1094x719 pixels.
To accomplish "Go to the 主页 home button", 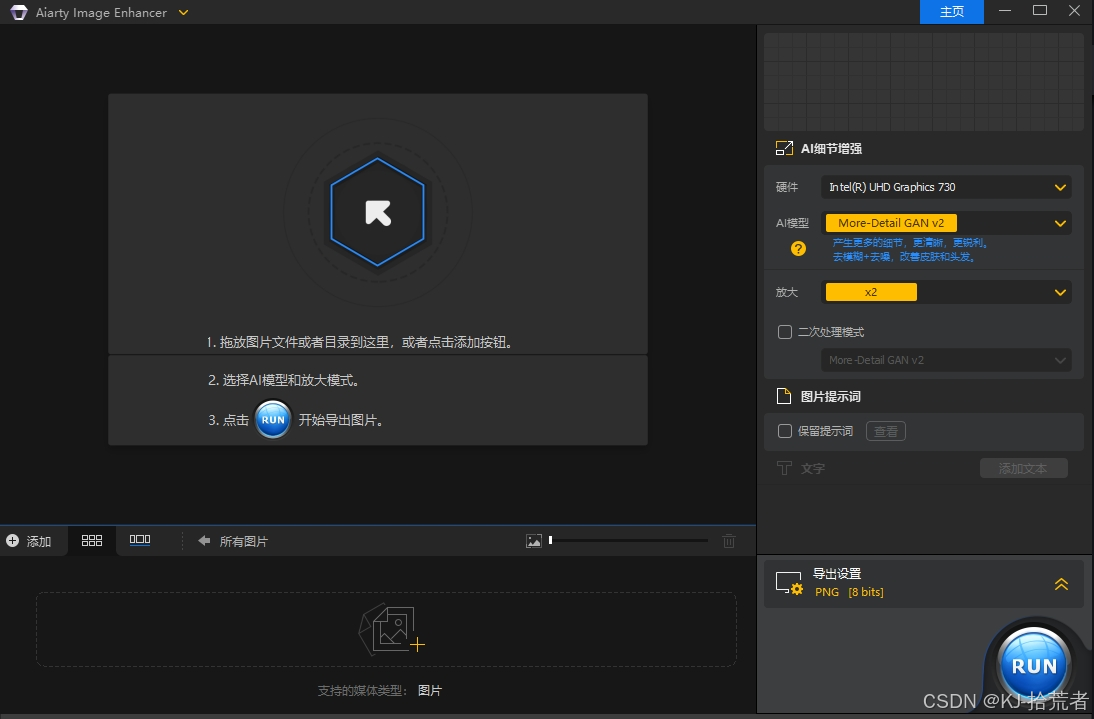I will [952, 12].
